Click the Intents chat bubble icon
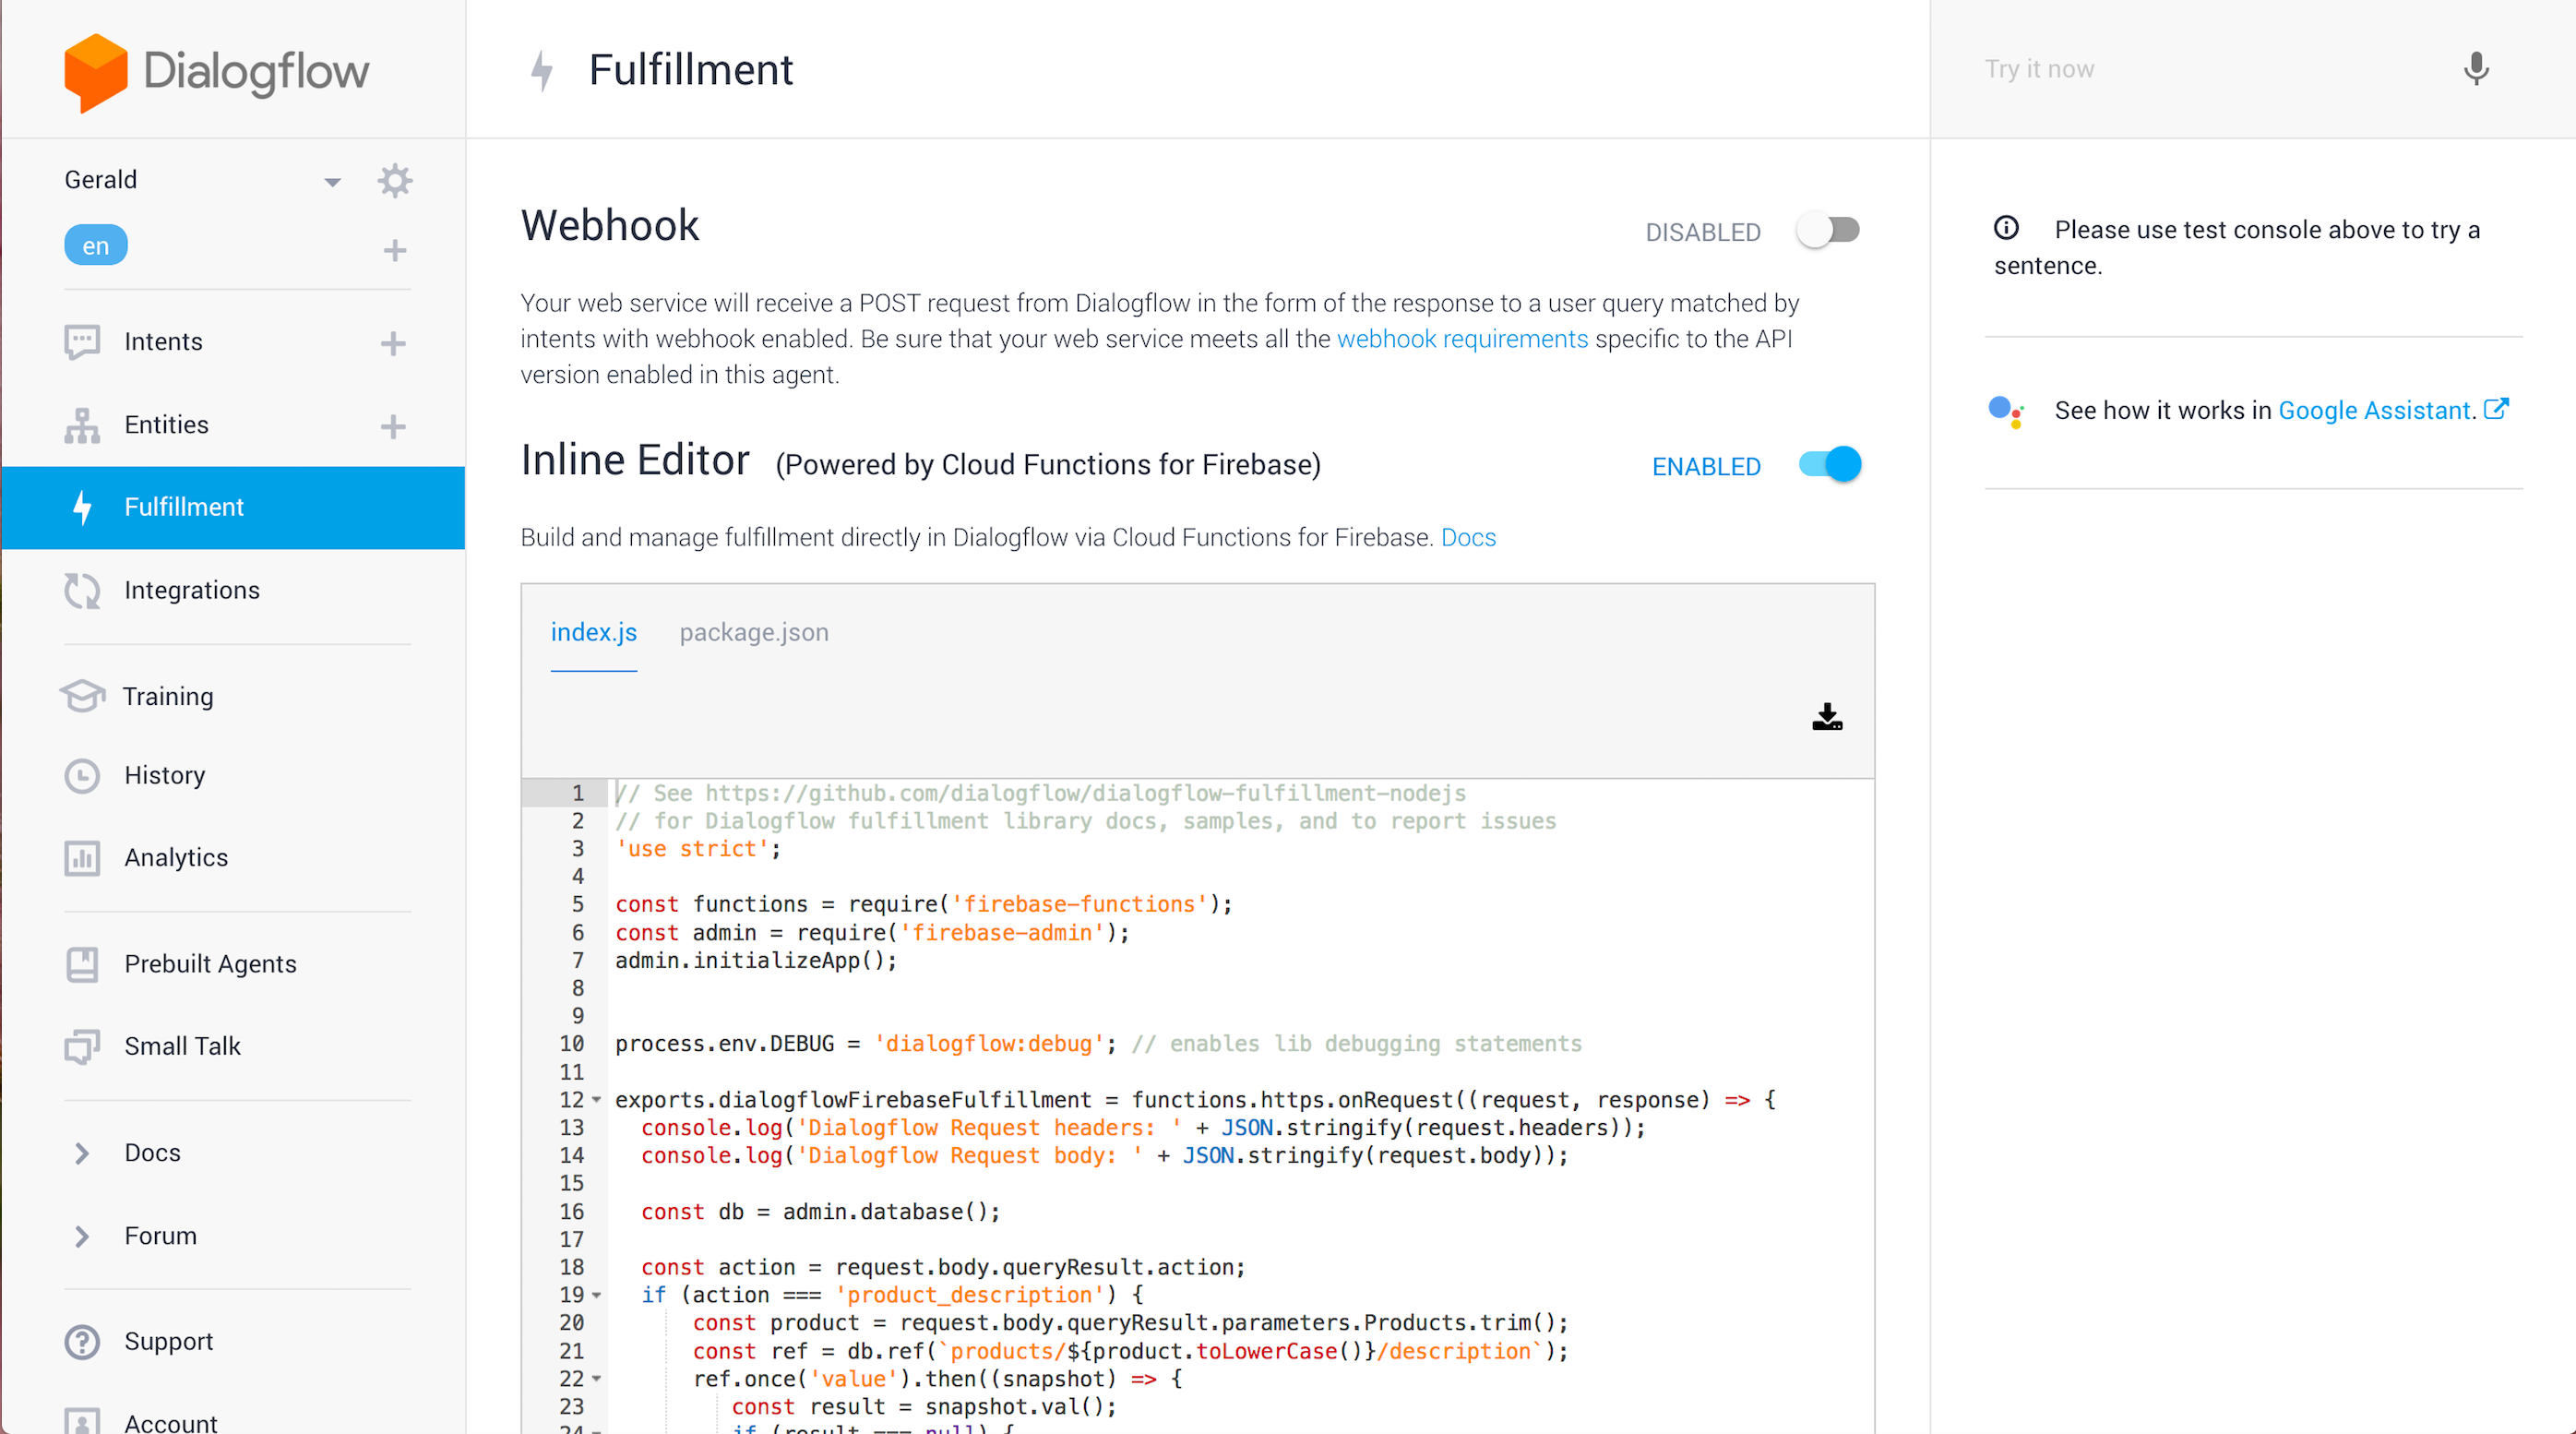Screen dimensions: 2576x1434 pos(82,342)
